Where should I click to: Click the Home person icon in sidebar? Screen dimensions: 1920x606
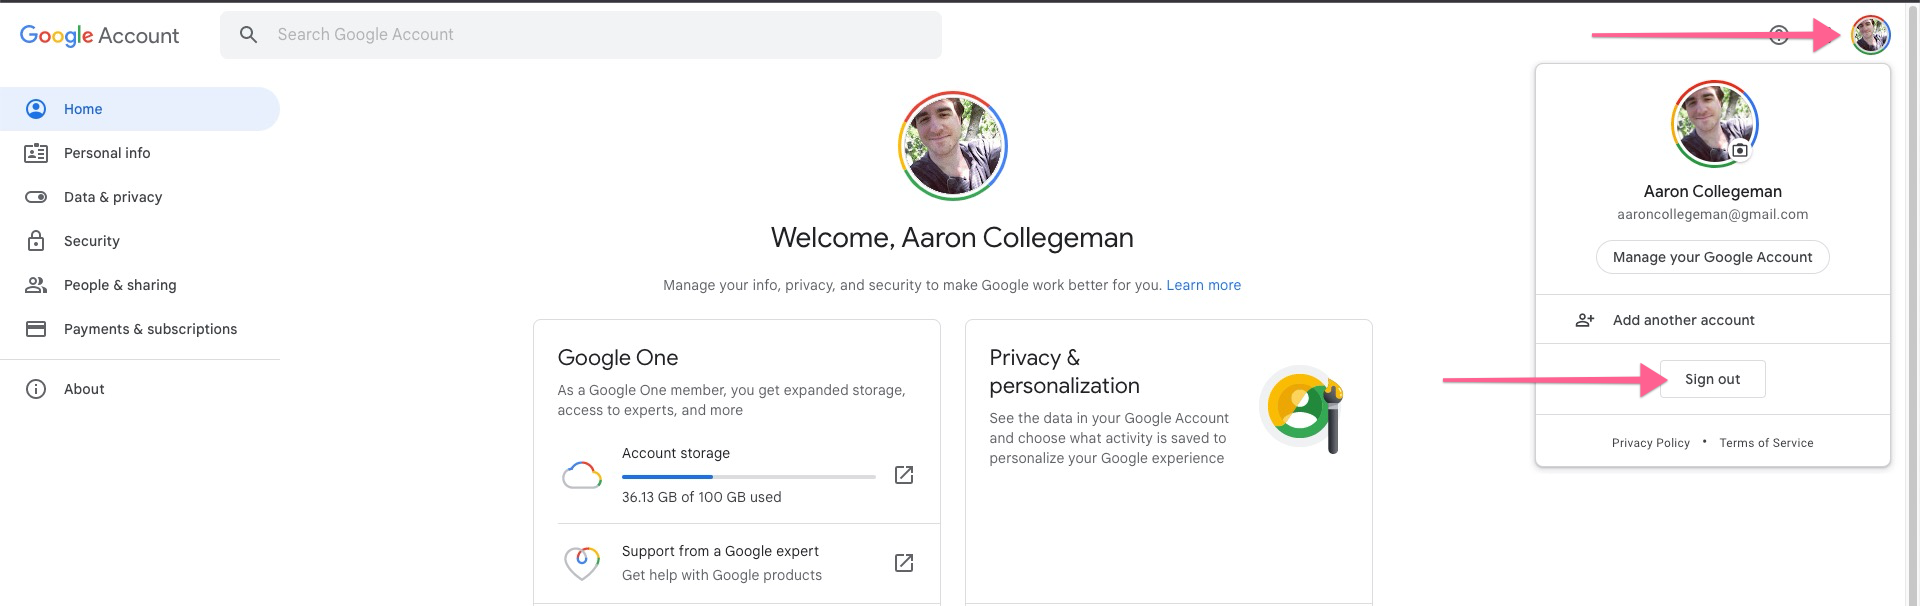(x=36, y=109)
